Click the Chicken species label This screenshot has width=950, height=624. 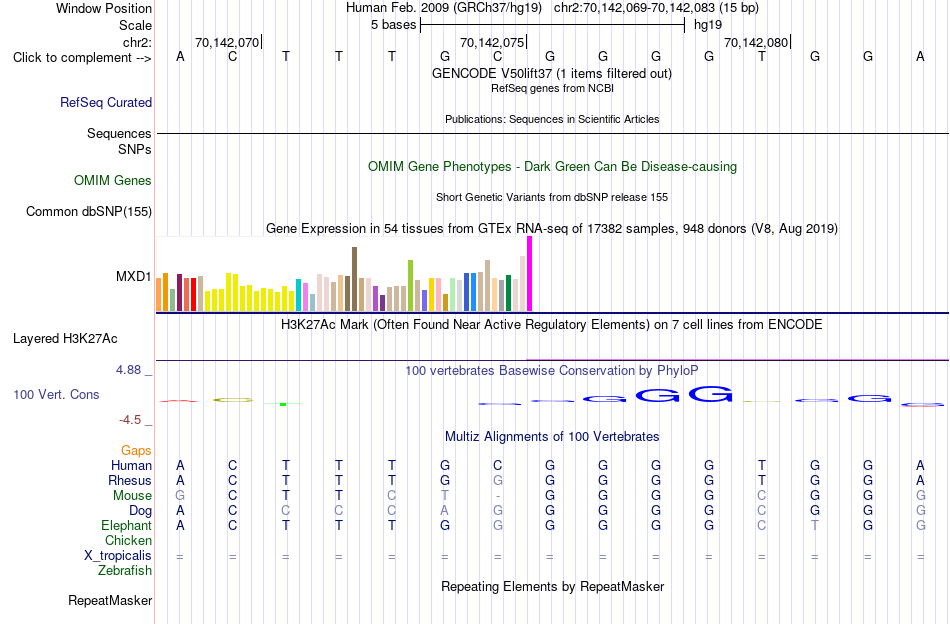(x=128, y=540)
